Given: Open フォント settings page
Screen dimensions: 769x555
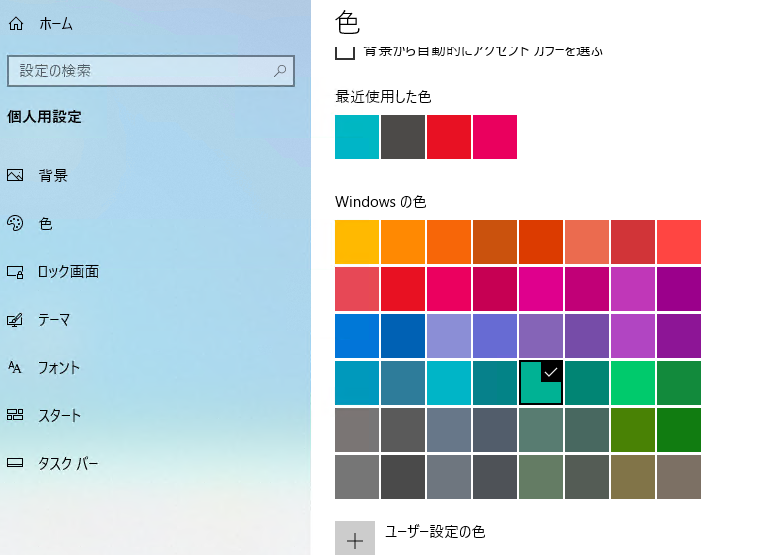Looking at the screenshot, I should click(x=59, y=367).
